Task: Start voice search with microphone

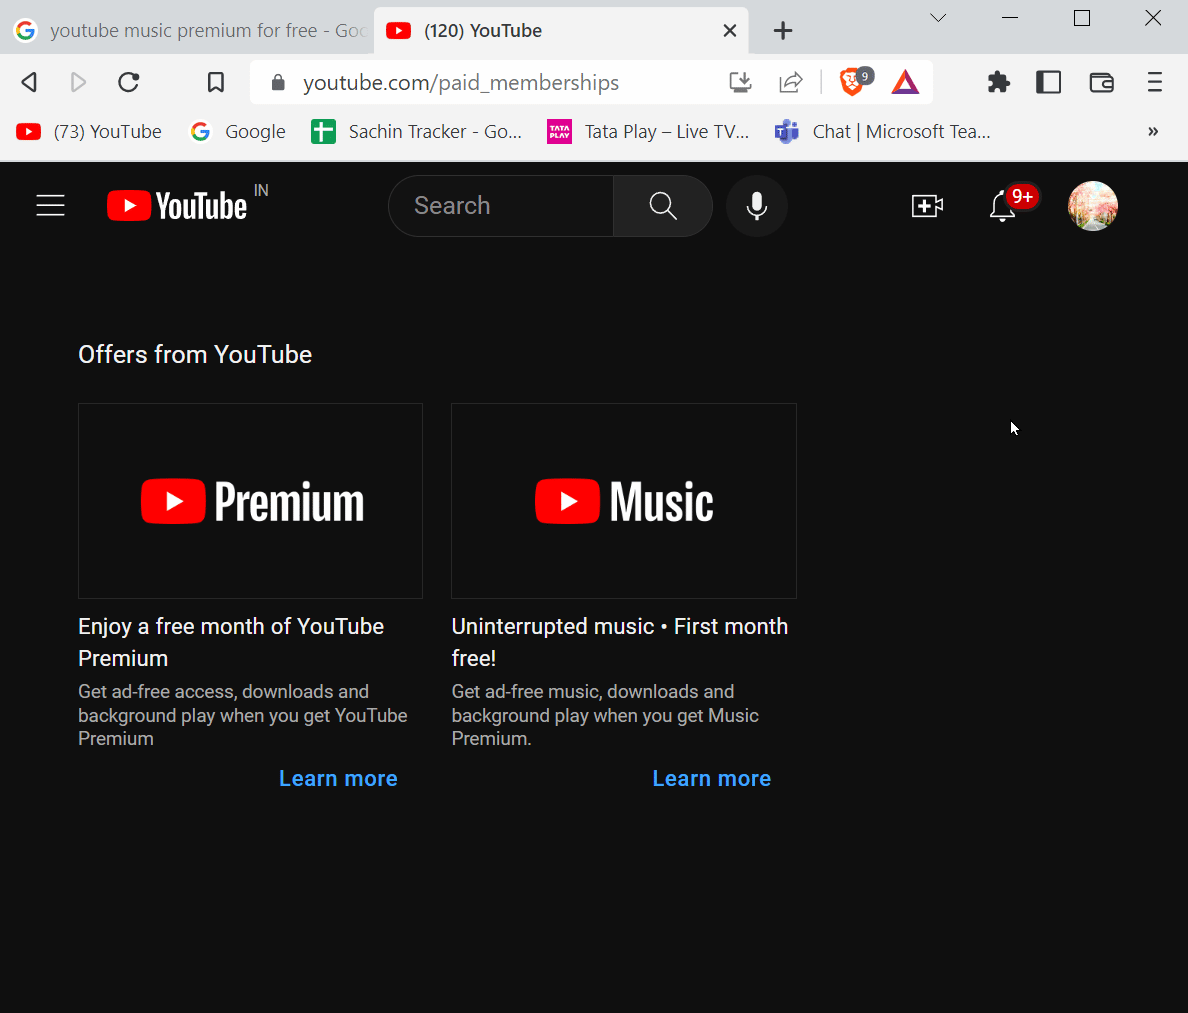Action: pos(756,205)
